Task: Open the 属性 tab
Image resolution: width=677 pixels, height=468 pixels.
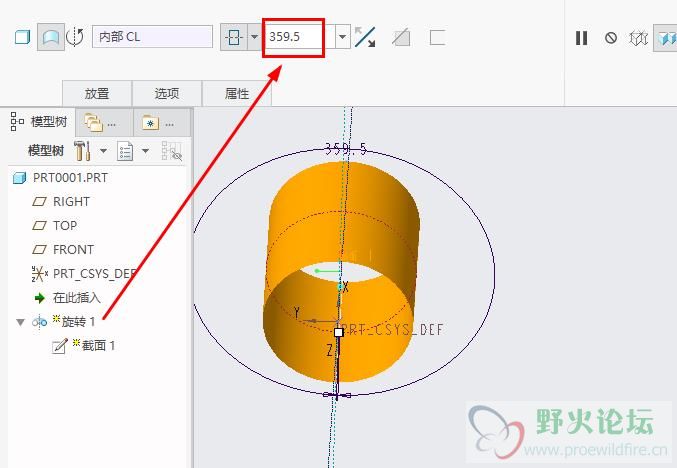Action: coord(237,93)
